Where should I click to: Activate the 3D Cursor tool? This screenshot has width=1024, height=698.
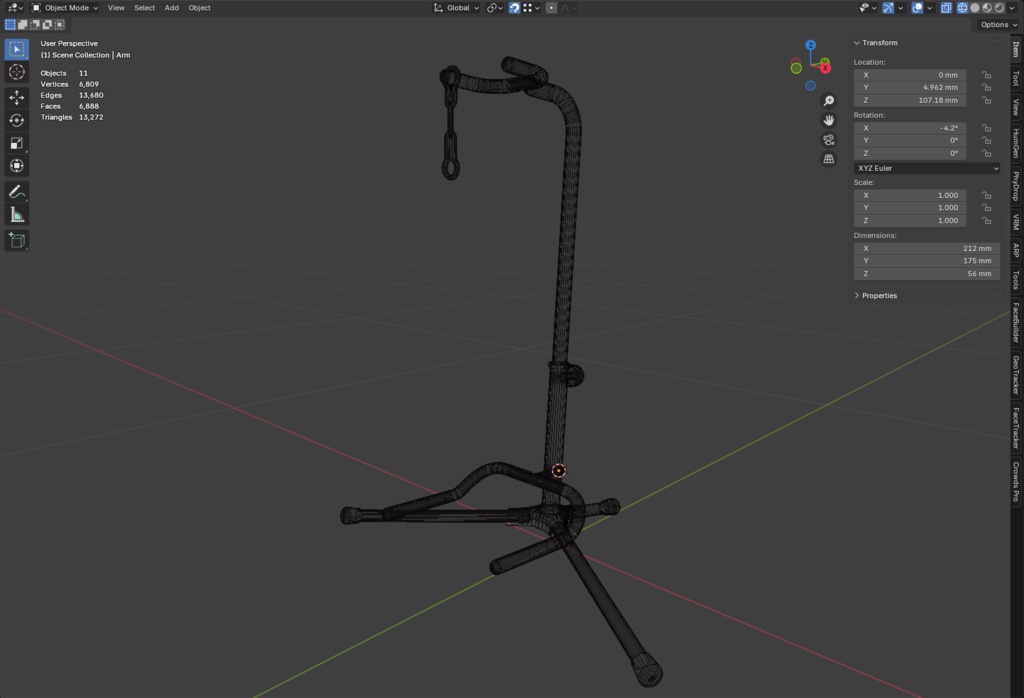pyautogui.click(x=17, y=72)
